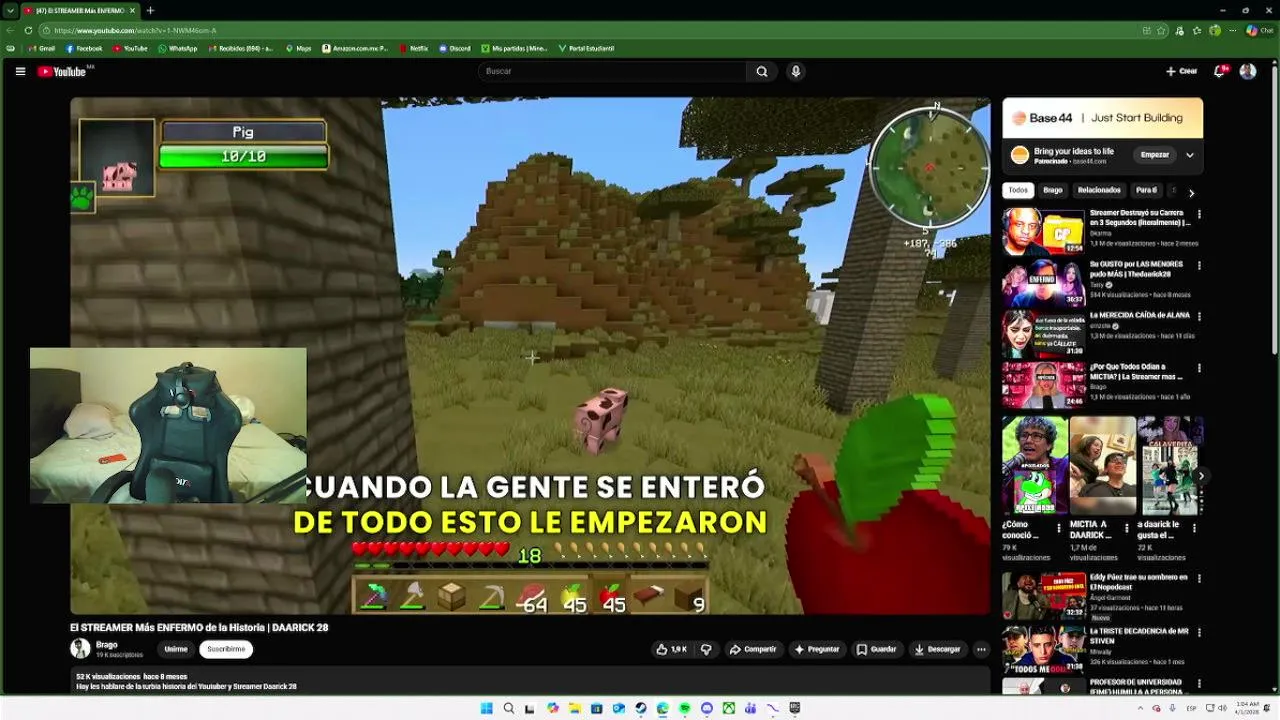Open Discord from the taskbar
The width and height of the screenshot is (1280, 720).
(x=707, y=708)
